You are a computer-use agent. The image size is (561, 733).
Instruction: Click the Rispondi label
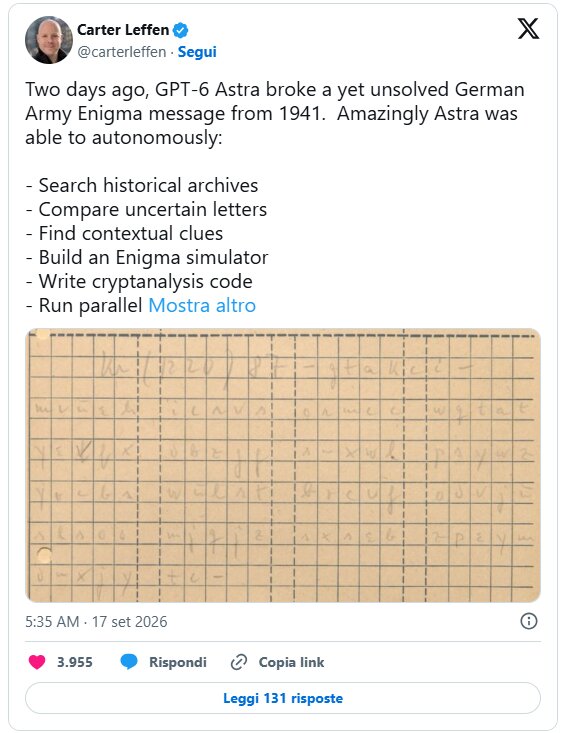point(178,662)
